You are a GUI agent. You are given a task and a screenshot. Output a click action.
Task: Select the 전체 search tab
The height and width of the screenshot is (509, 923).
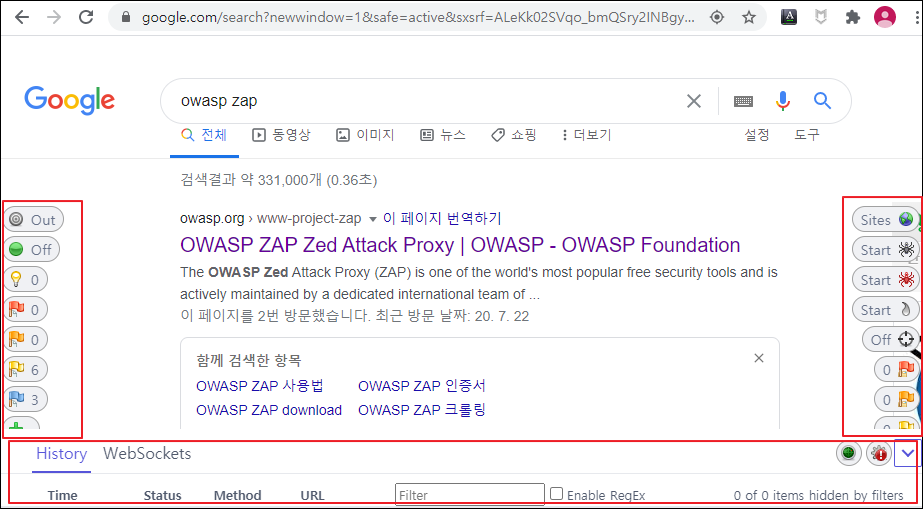(204, 135)
